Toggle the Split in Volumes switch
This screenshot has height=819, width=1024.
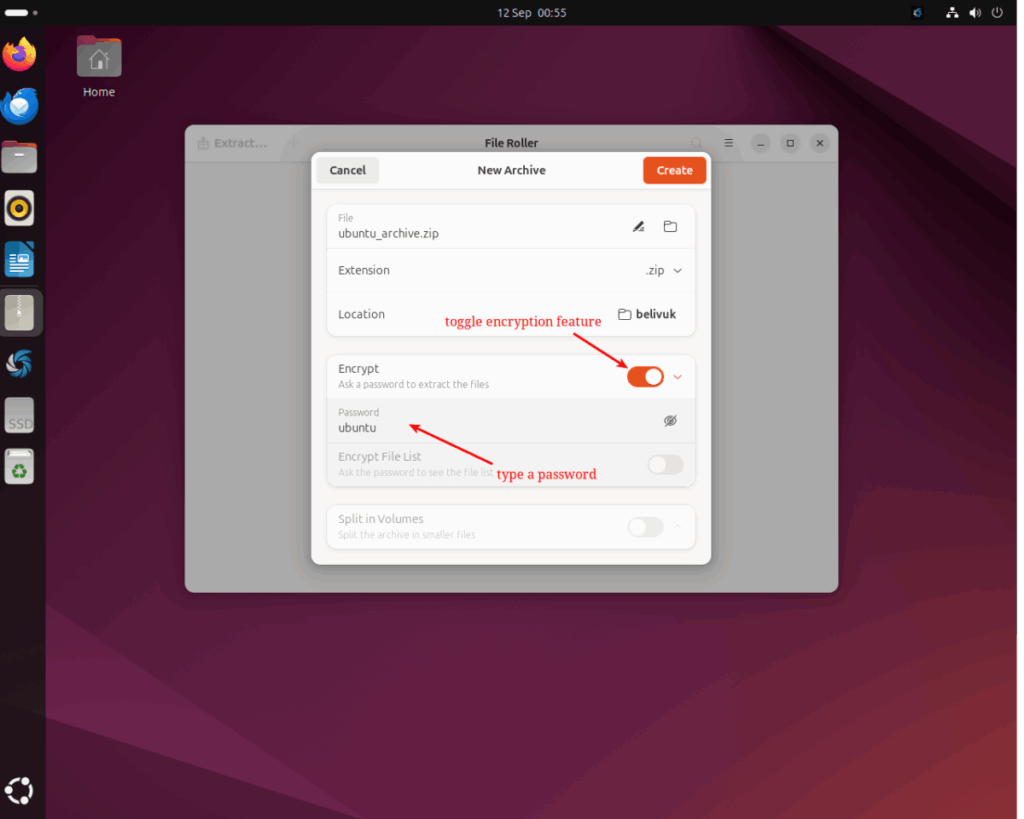645,527
